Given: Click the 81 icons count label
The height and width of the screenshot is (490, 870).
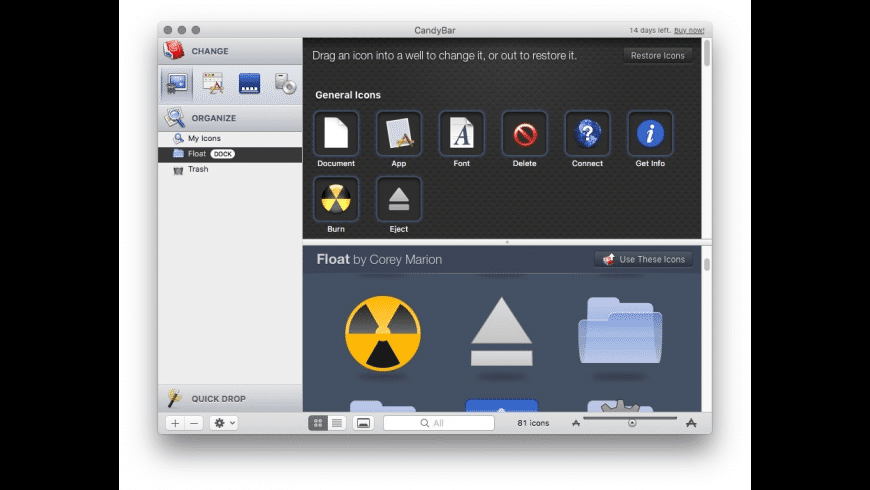Looking at the screenshot, I should tap(533, 423).
